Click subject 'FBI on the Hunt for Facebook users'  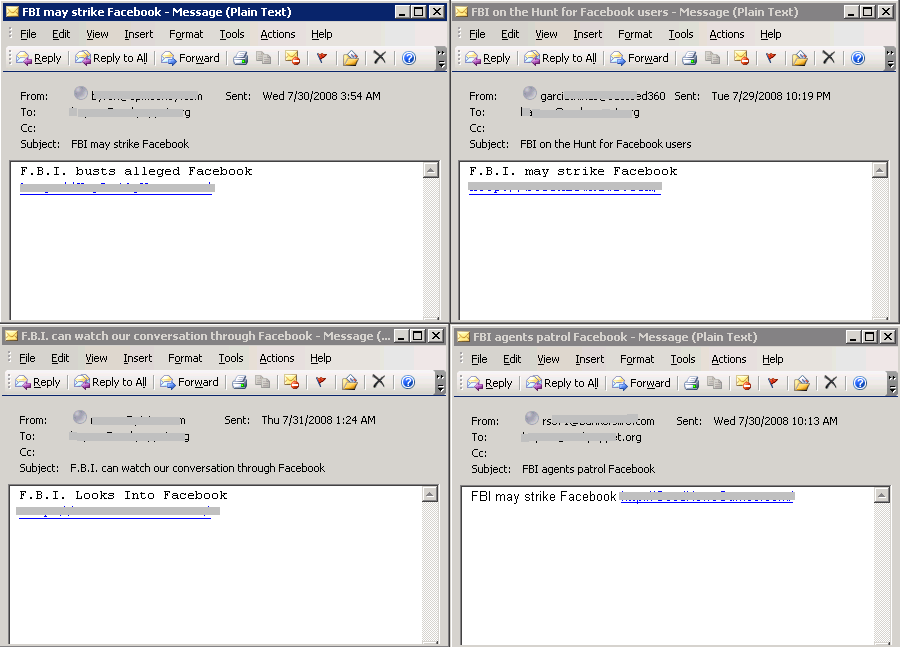(606, 144)
